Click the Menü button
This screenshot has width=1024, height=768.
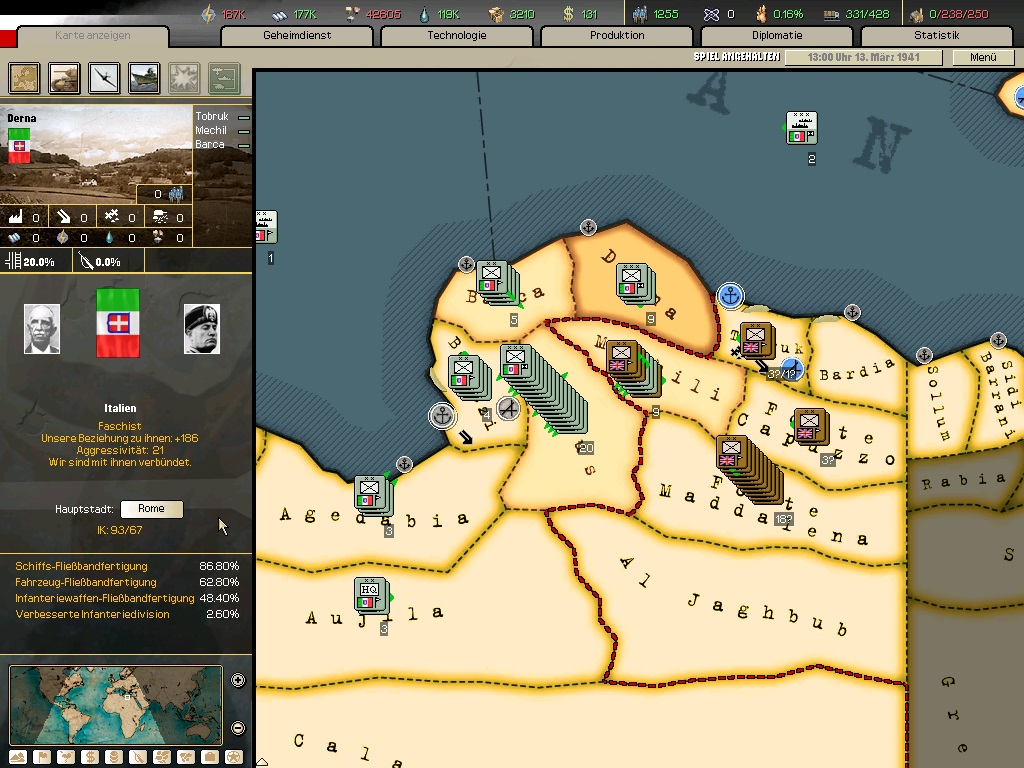pyautogui.click(x=983, y=57)
